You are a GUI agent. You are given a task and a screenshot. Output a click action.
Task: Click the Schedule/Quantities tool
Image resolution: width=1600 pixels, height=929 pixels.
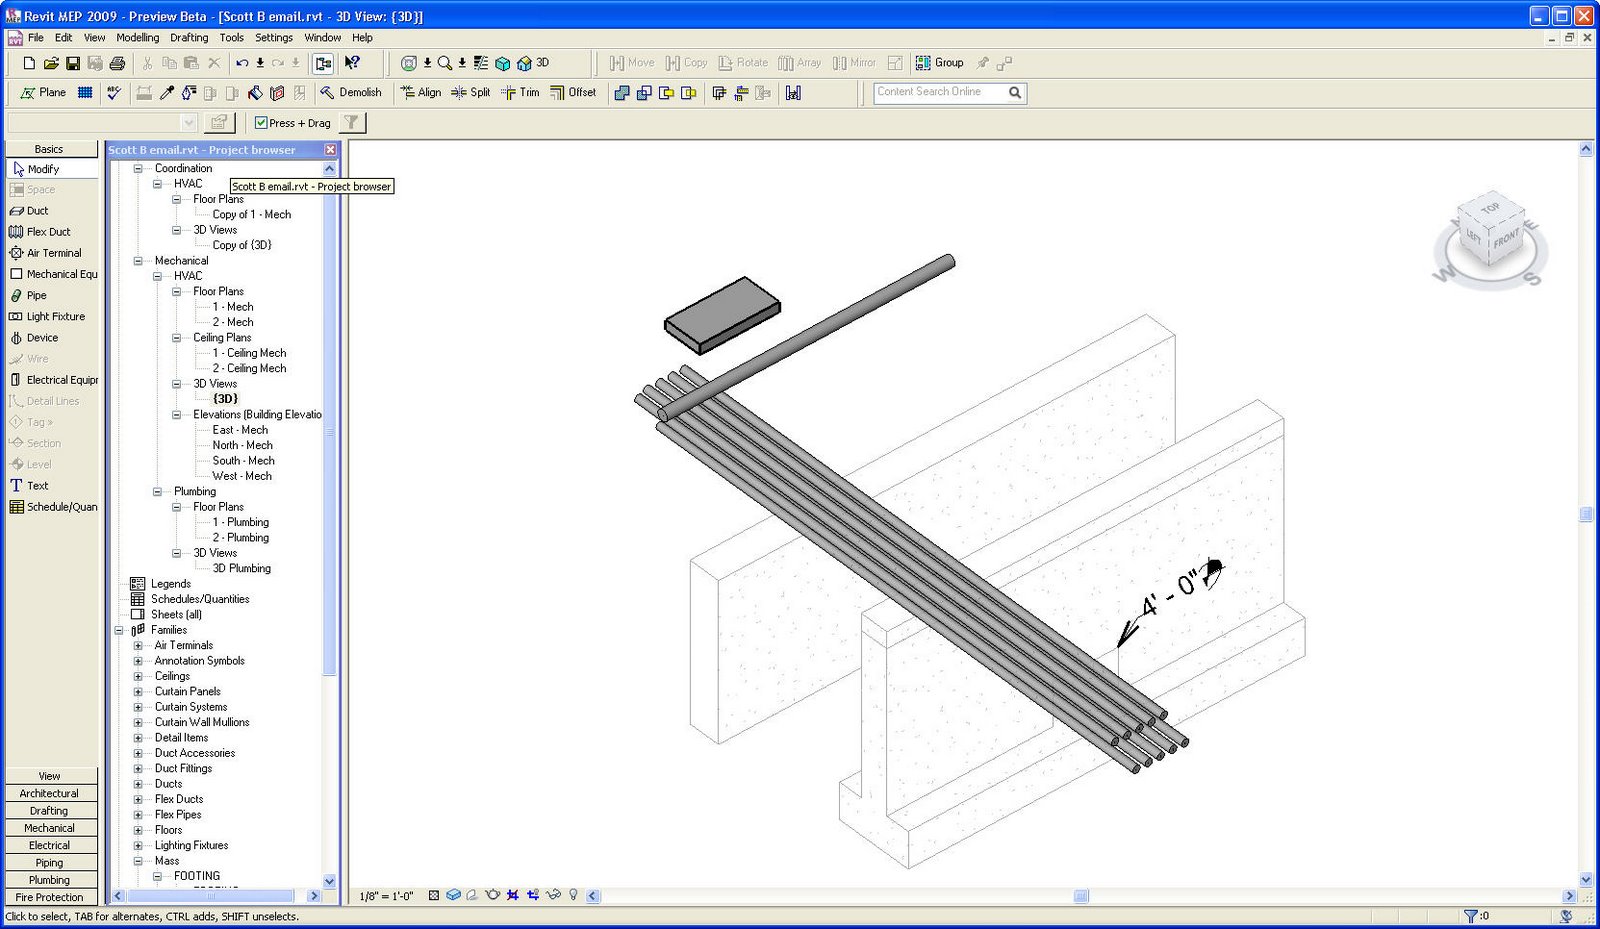pos(54,507)
